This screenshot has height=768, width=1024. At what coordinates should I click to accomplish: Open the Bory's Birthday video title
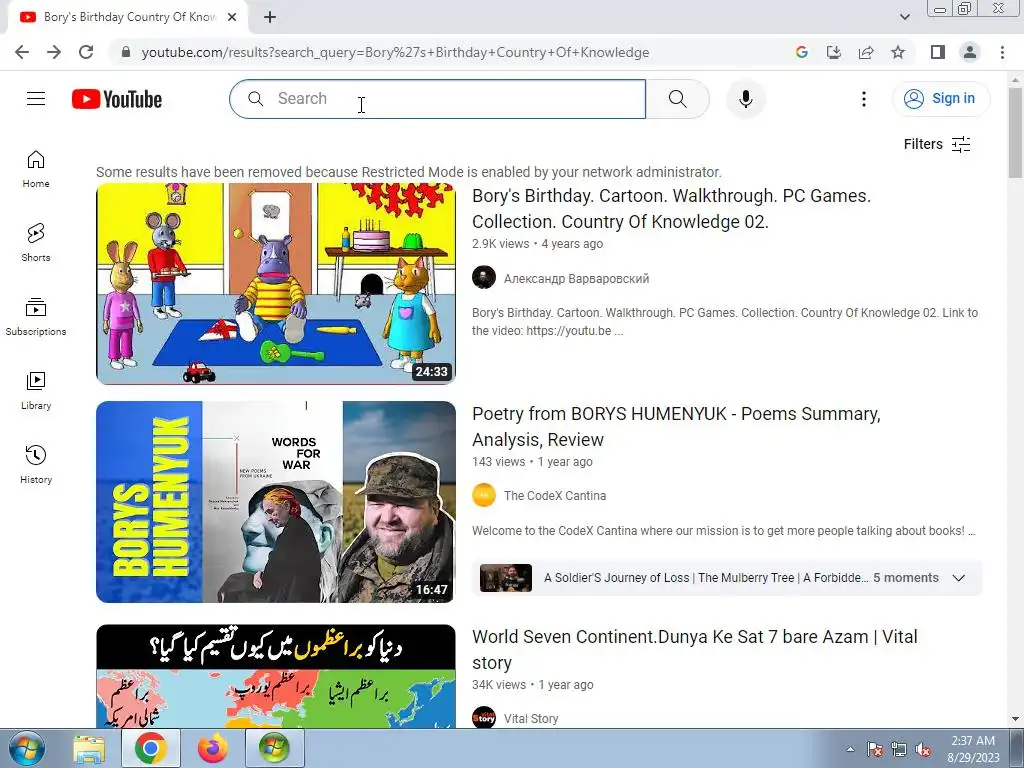671,208
